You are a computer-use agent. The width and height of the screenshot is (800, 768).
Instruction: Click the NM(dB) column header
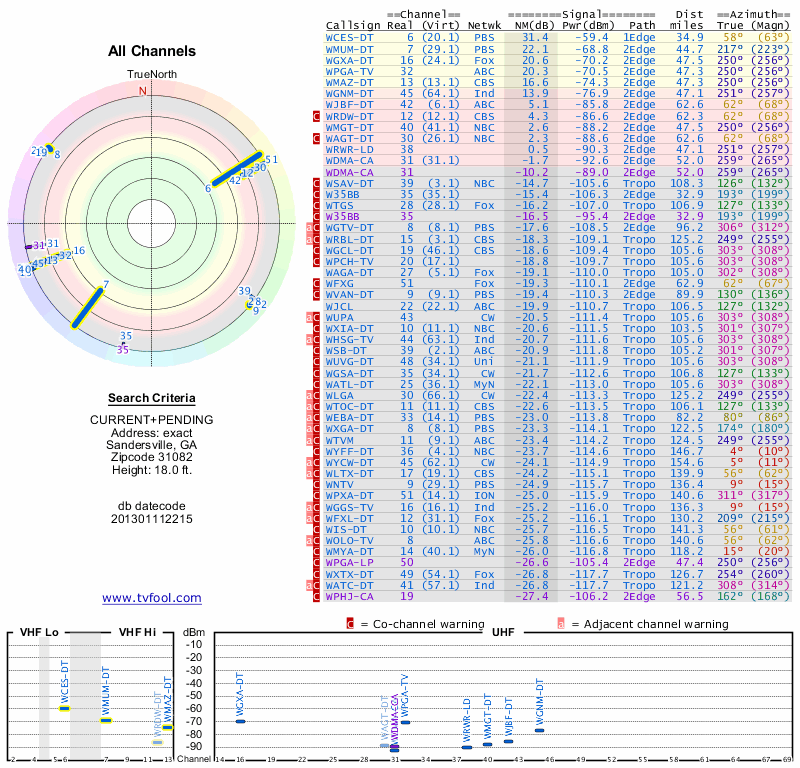coord(528,25)
